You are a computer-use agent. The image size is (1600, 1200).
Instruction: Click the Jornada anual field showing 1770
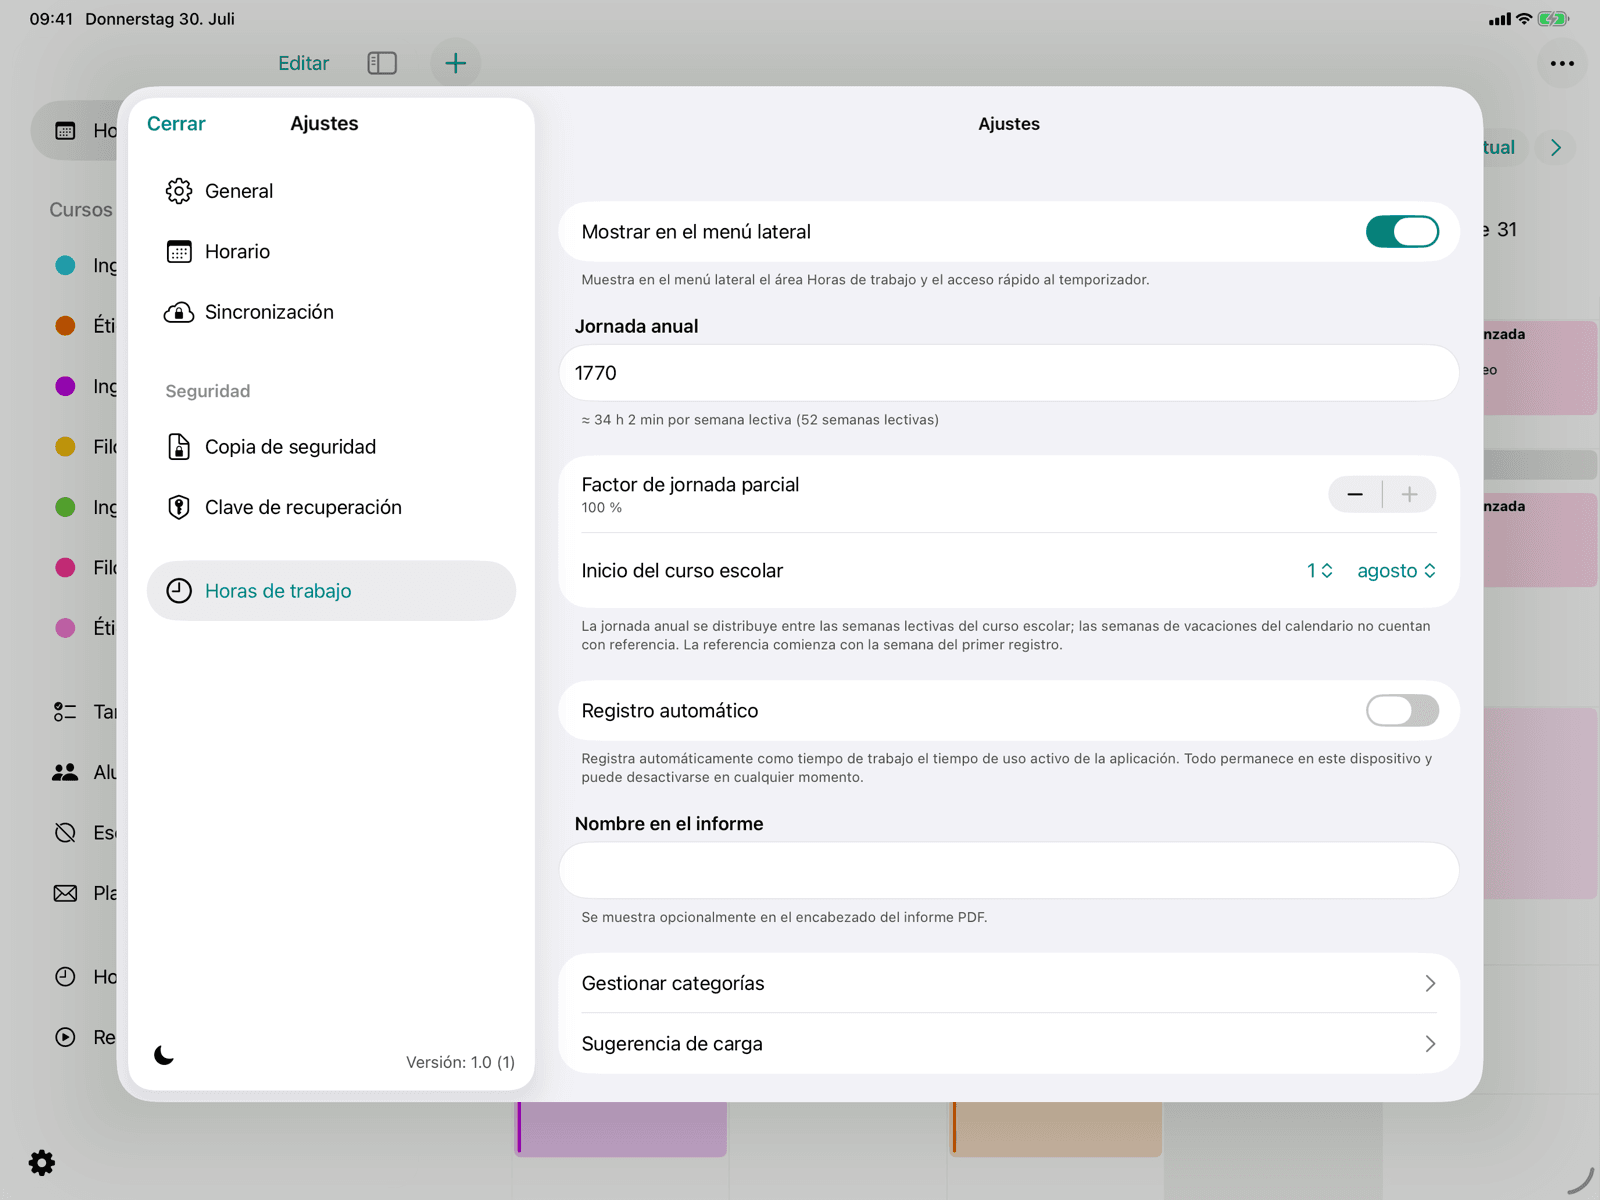pyautogui.click(x=1009, y=373)
